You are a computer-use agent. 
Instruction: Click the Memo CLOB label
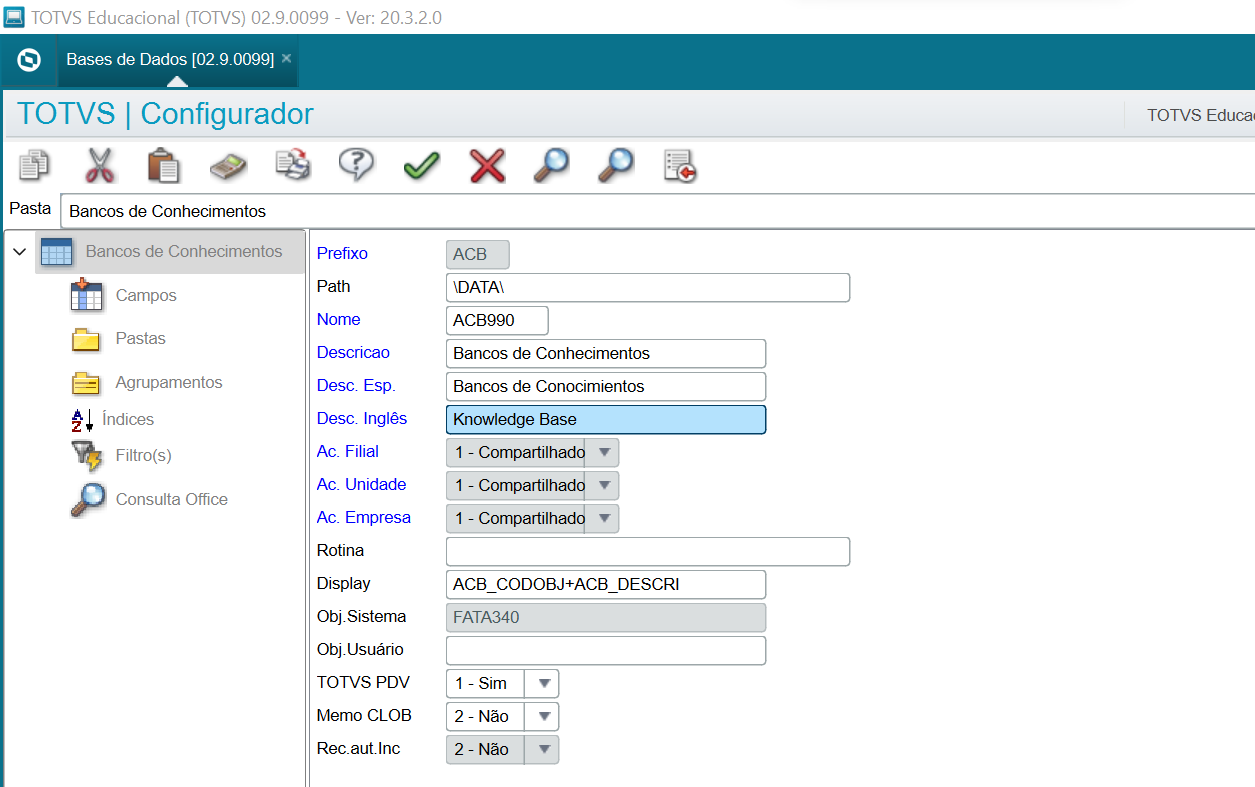364,716
